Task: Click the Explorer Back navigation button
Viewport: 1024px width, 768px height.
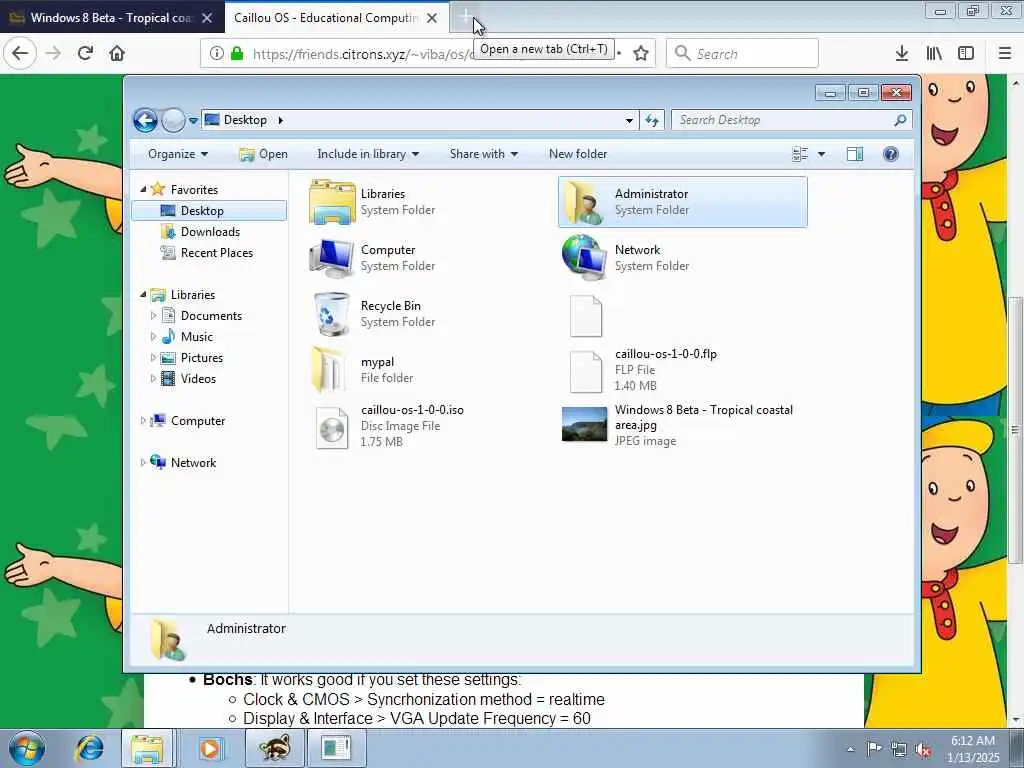Action: (x=145, y=120)
